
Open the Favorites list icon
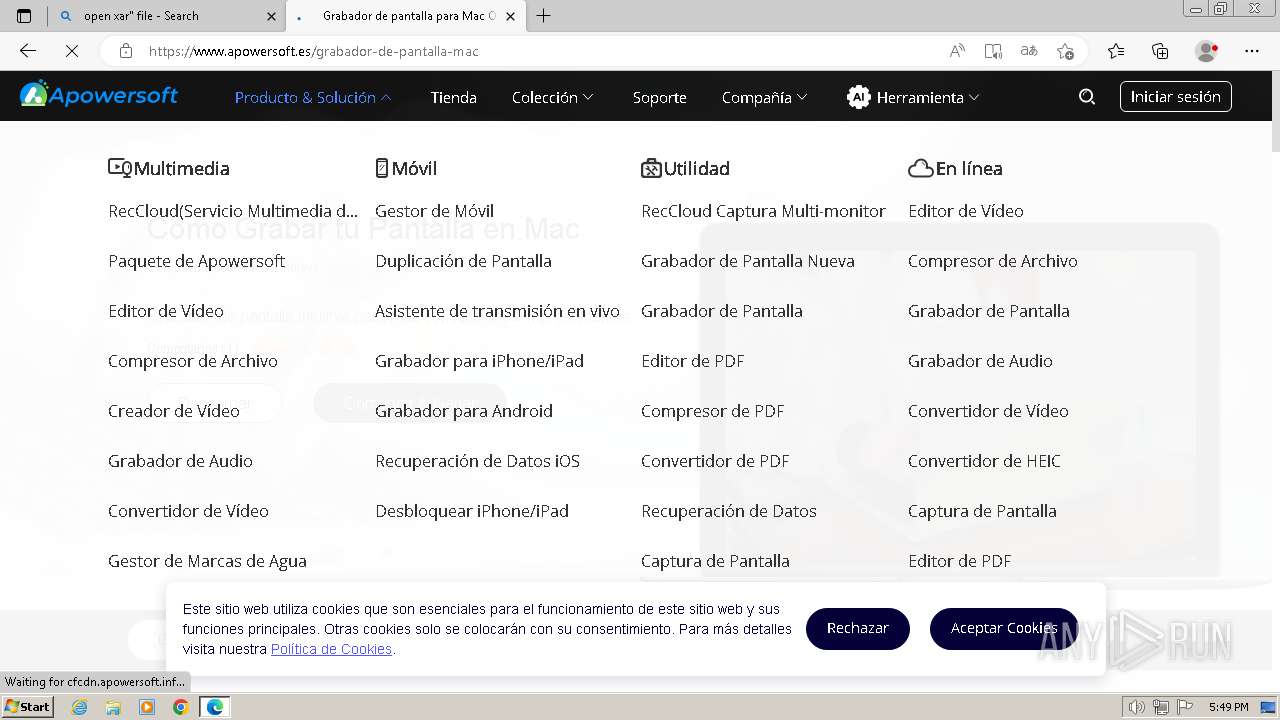click(1116, 51)
